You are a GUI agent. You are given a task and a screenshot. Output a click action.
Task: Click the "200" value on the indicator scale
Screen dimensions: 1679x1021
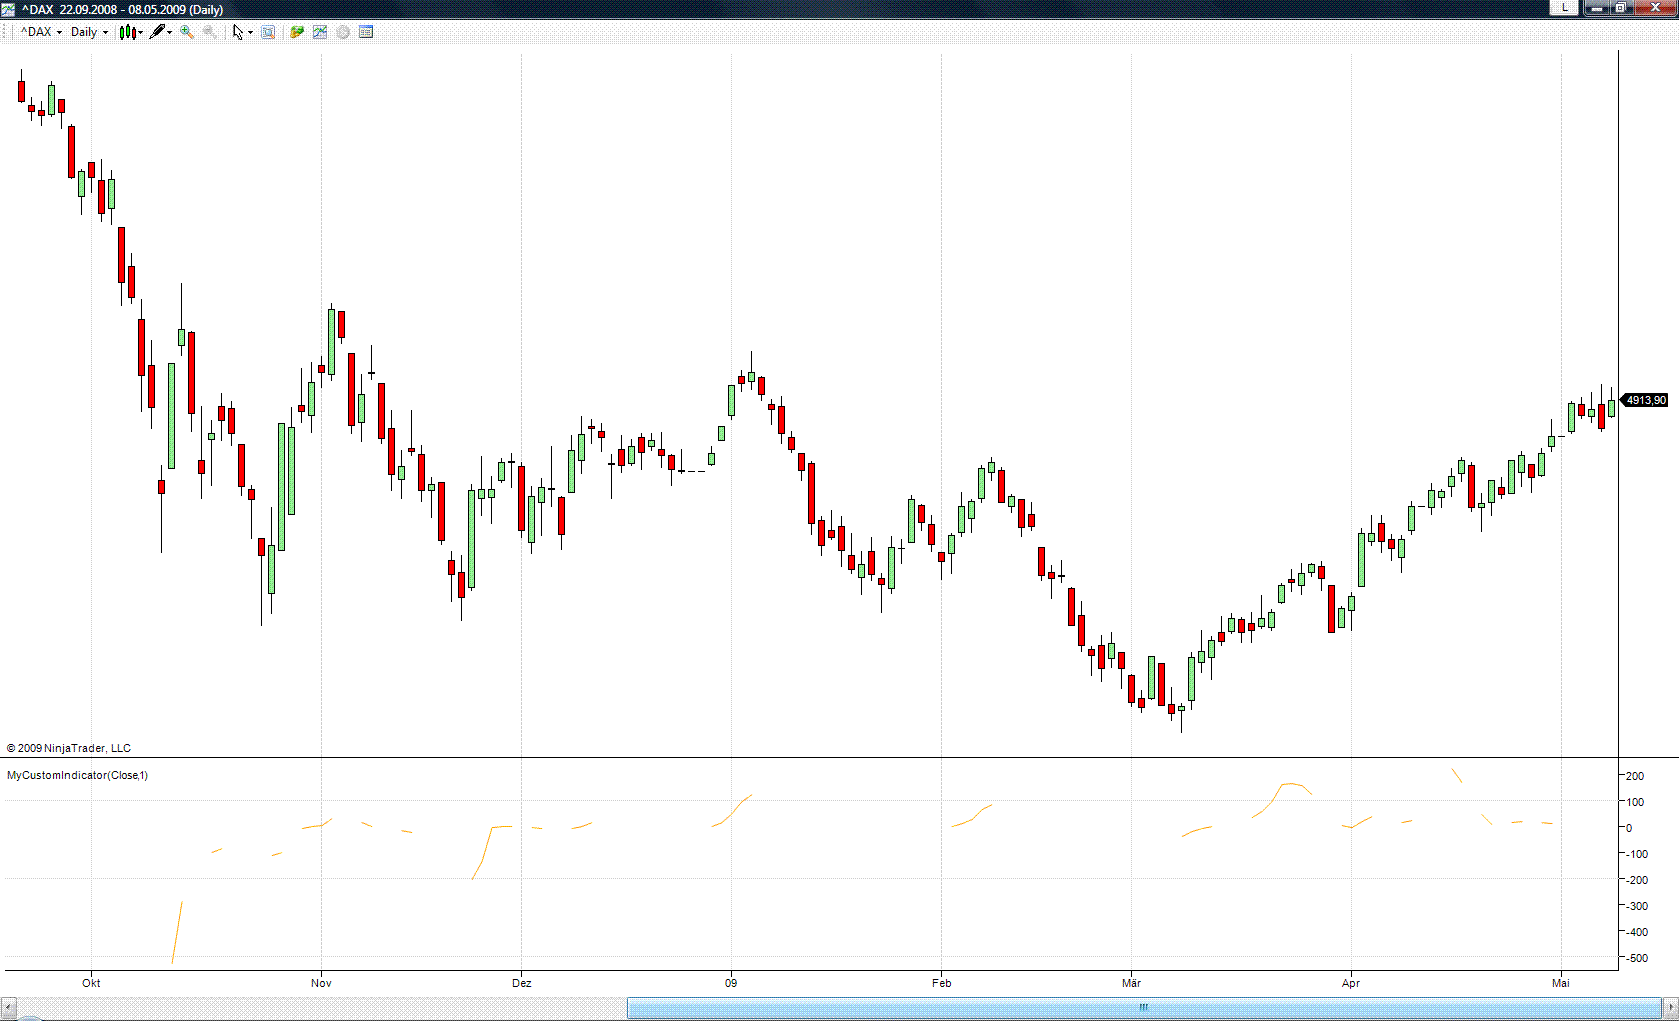coord(1635,776)
